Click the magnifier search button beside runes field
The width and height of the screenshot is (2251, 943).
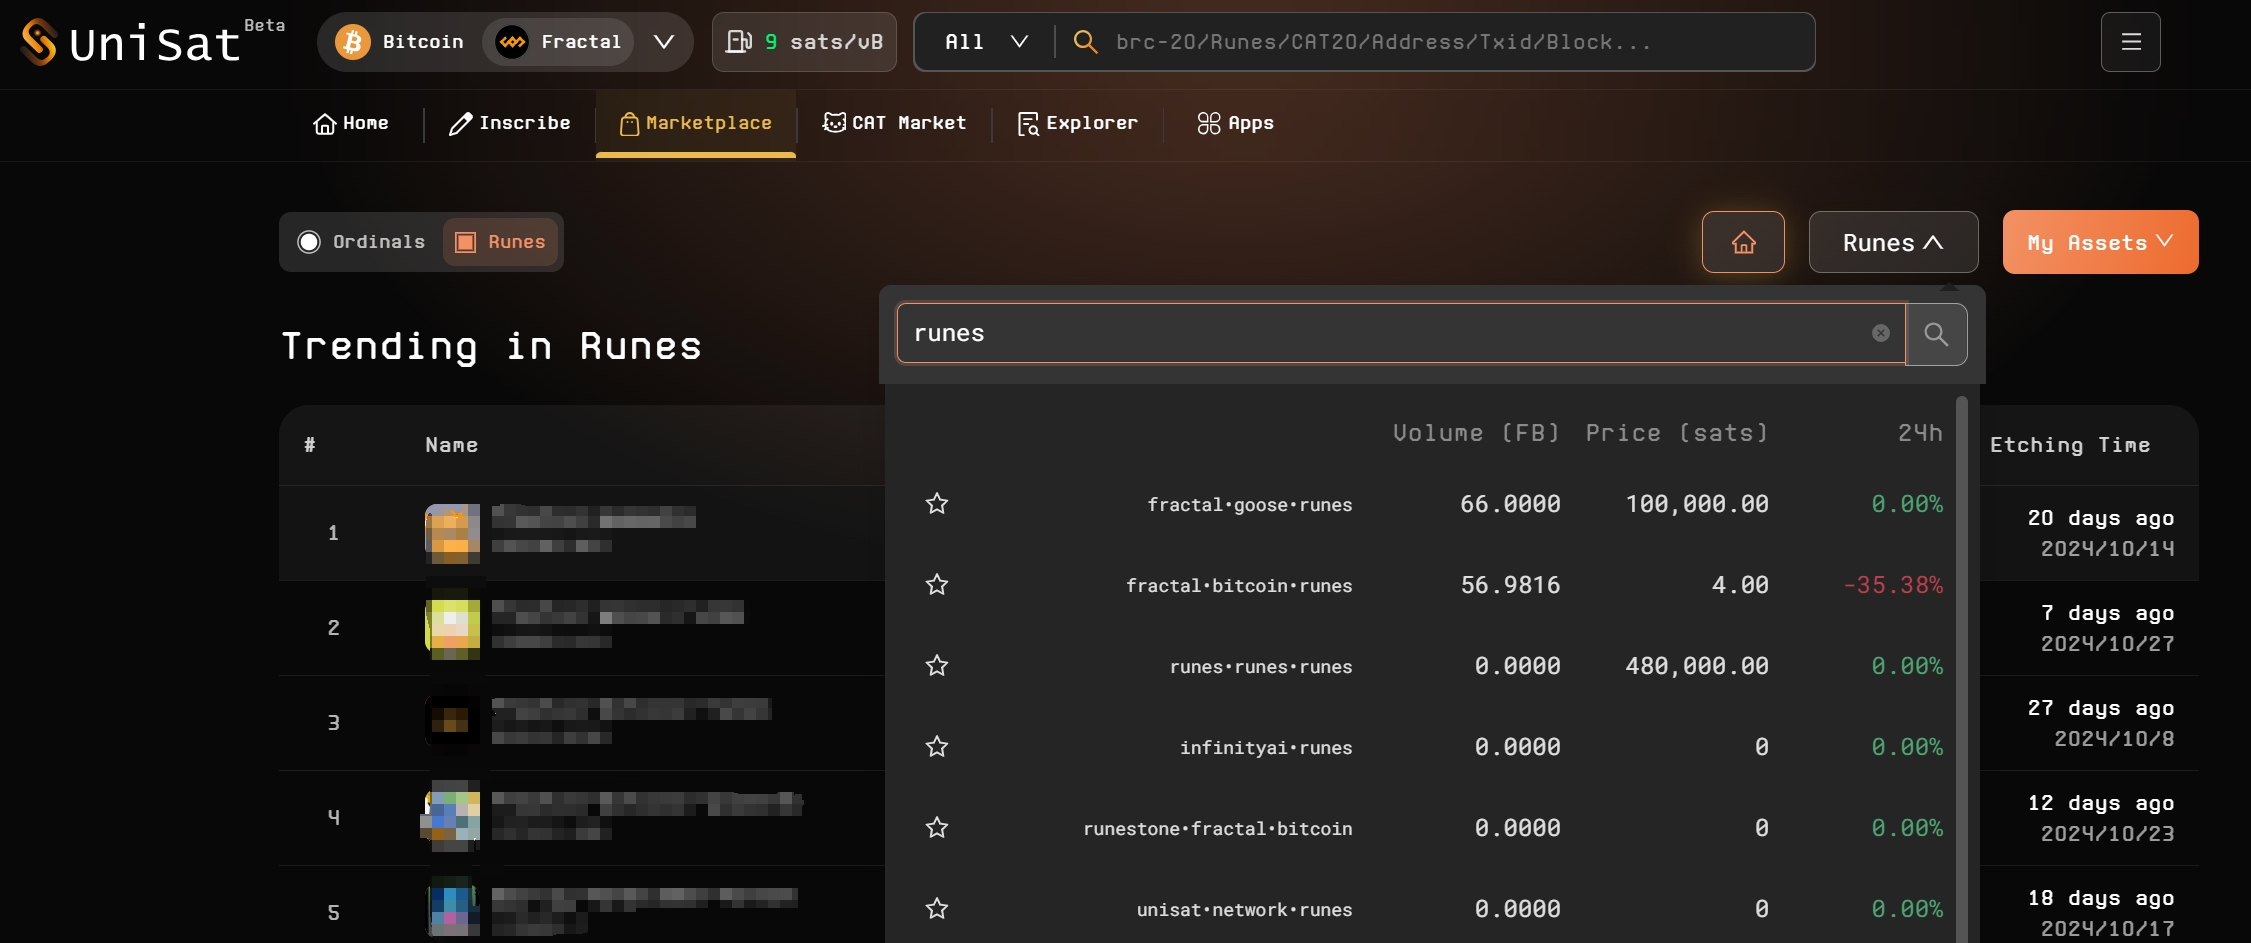(x=1936, y=334)
